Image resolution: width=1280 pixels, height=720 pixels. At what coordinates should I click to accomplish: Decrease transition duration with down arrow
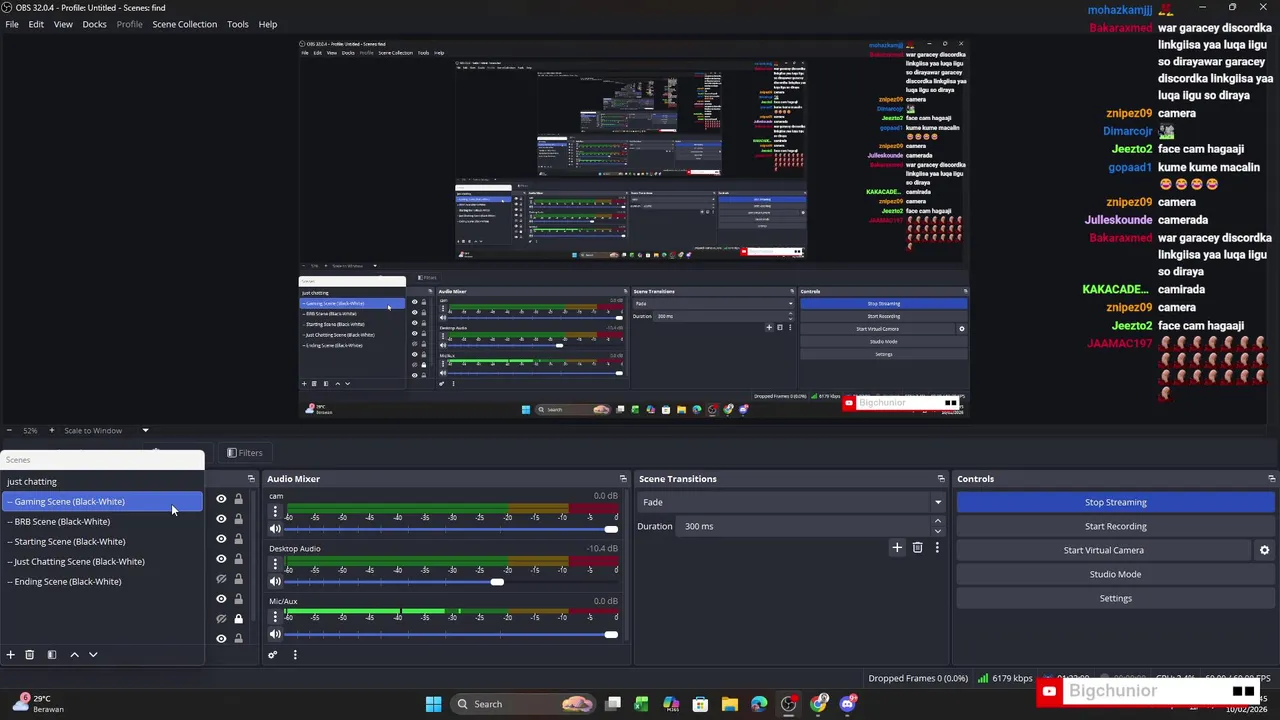pyautogui.click(x=937, y=531)
